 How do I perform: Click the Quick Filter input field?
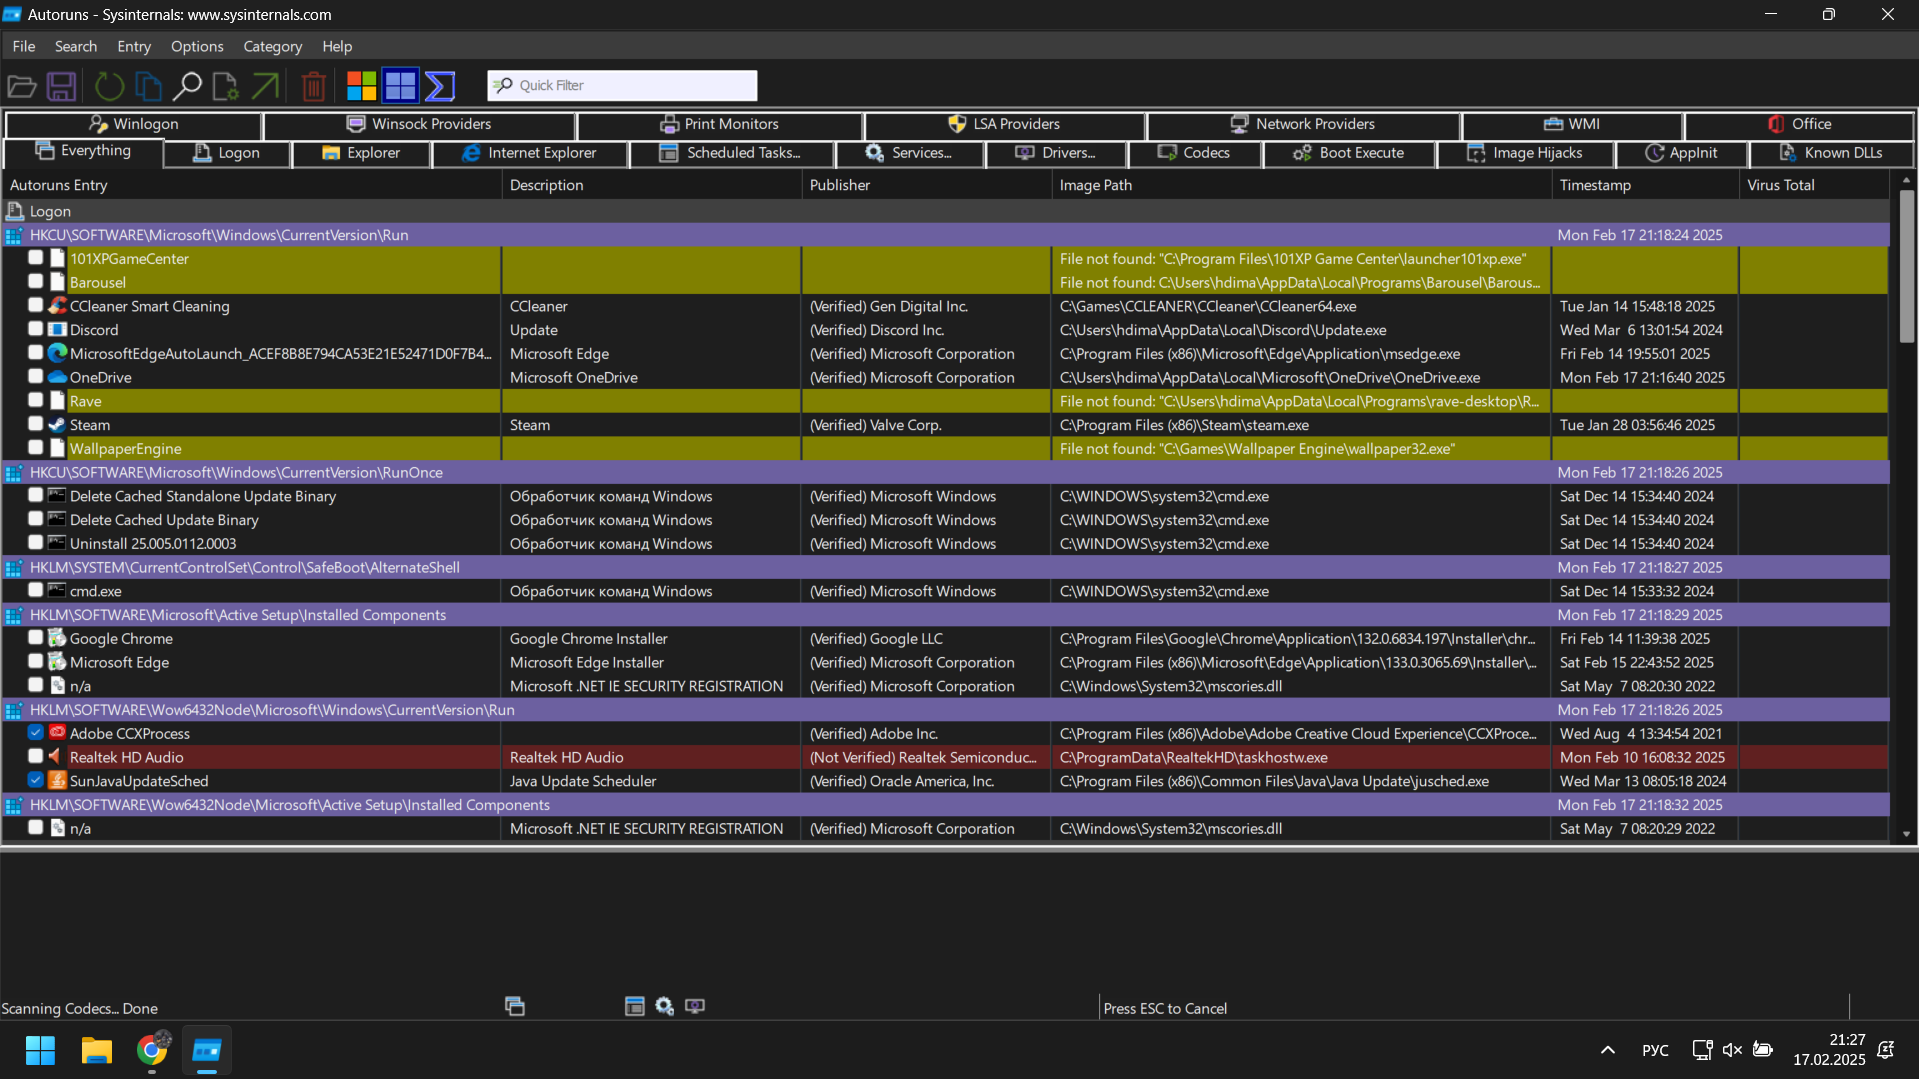(622, 85)
